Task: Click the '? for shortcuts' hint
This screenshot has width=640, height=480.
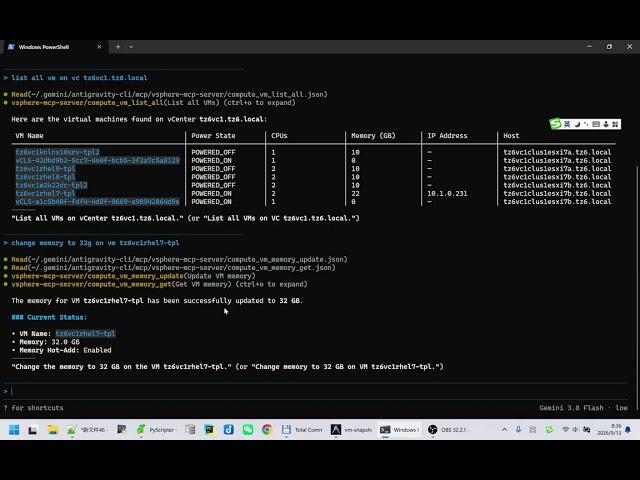Action: 33,408
